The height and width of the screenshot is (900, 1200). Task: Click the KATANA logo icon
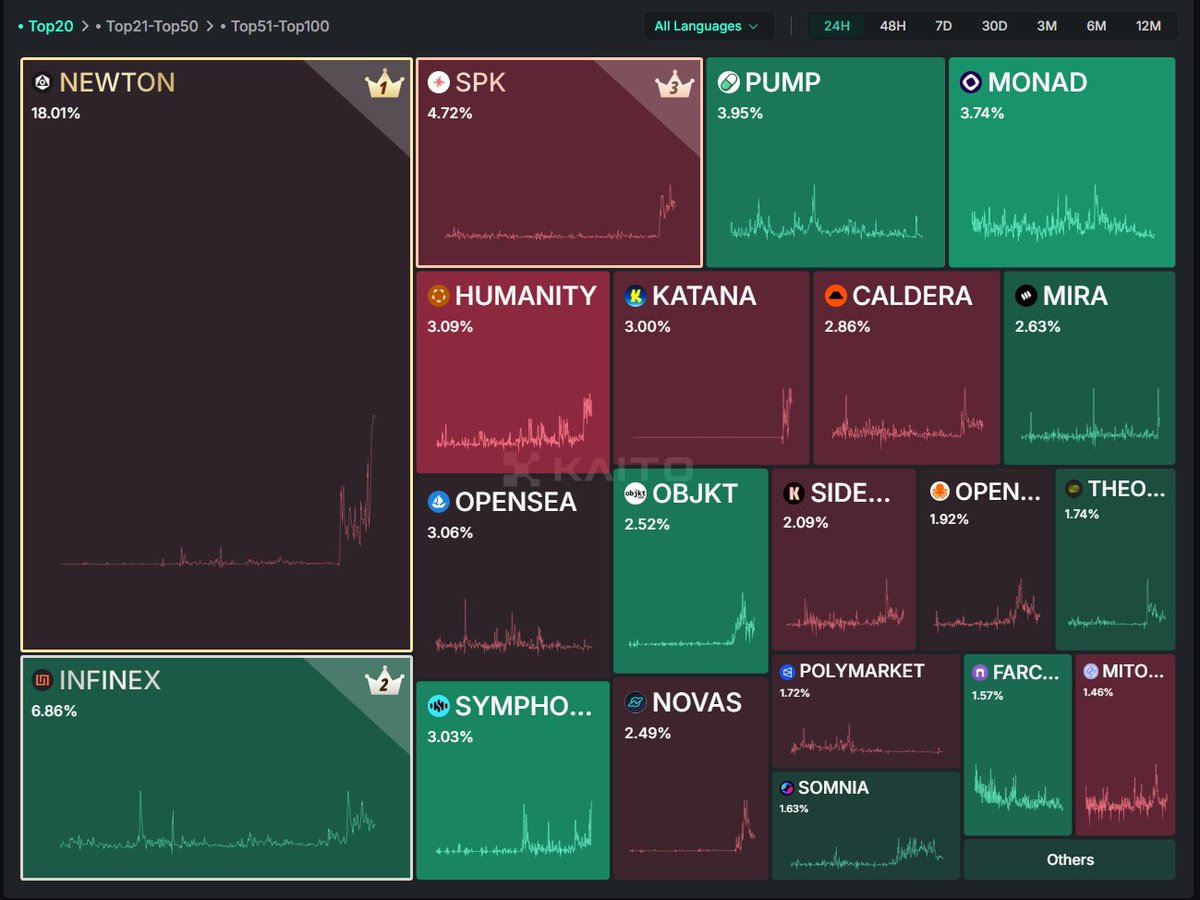click(x=635, y=296)
